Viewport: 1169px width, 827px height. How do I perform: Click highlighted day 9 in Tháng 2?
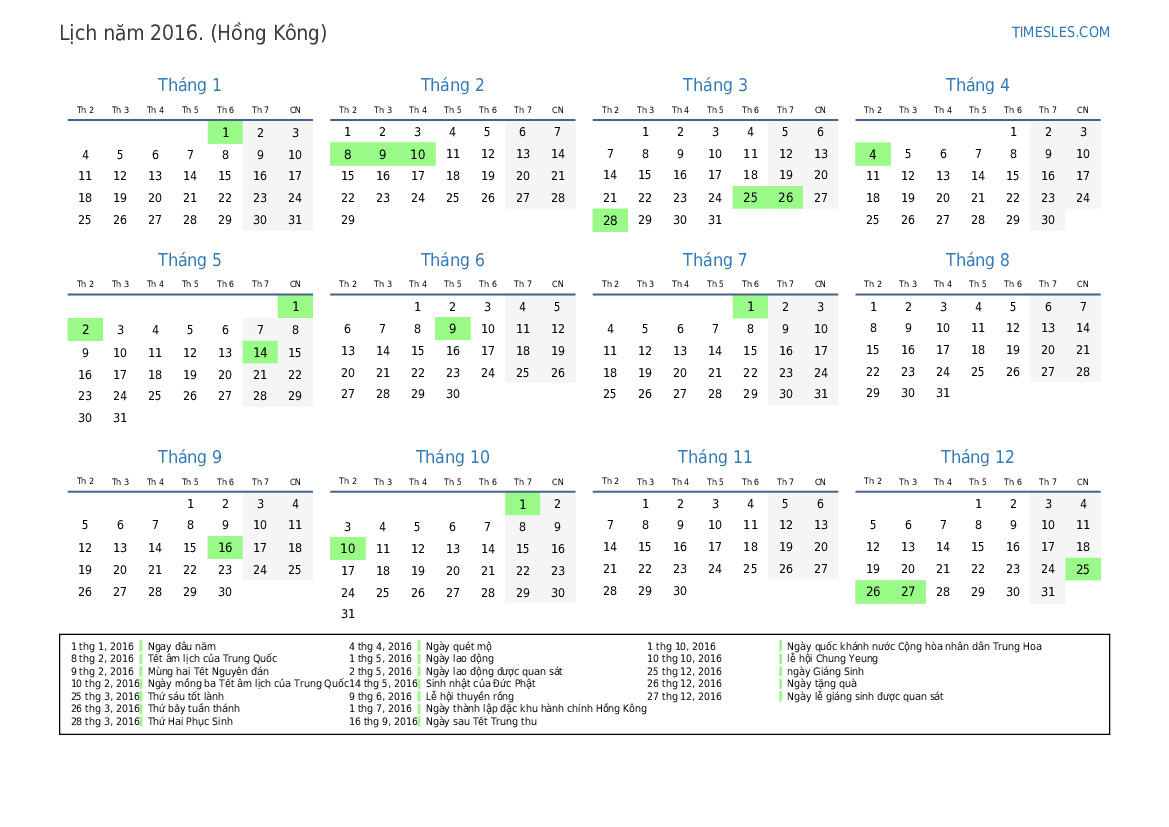tap(382, 154)
